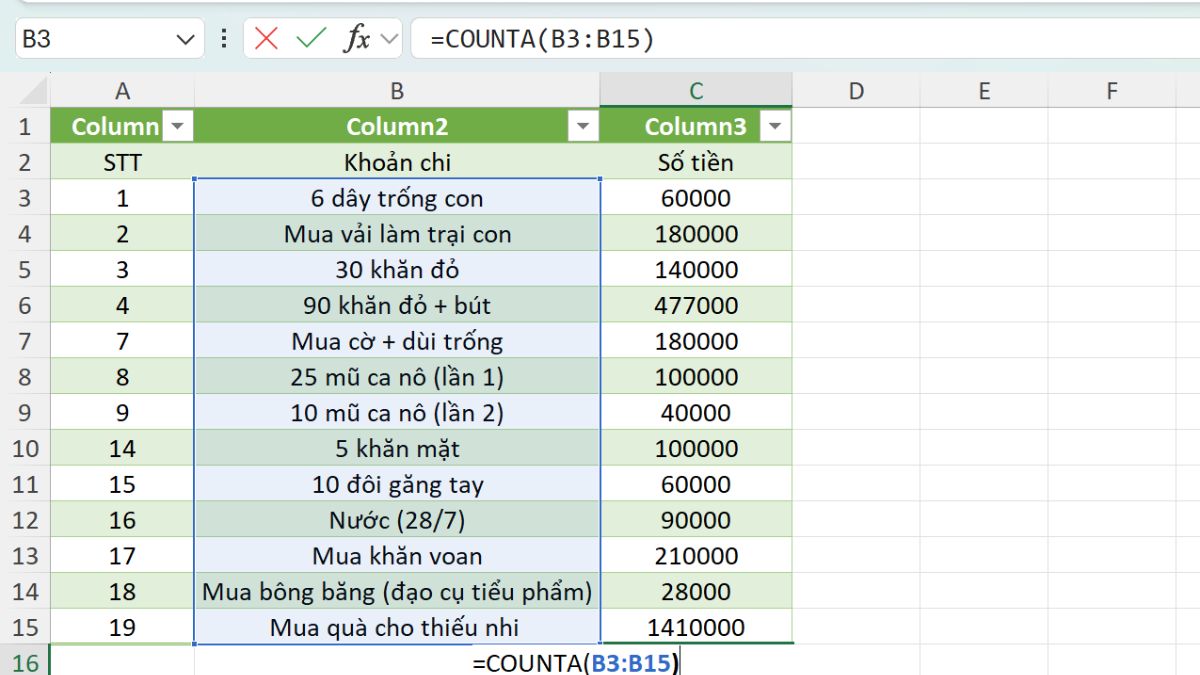Image resolution: width=1200 pixels, height=675 pixels.
Task: Click inside the formula bar text
Action: [541, 39]
